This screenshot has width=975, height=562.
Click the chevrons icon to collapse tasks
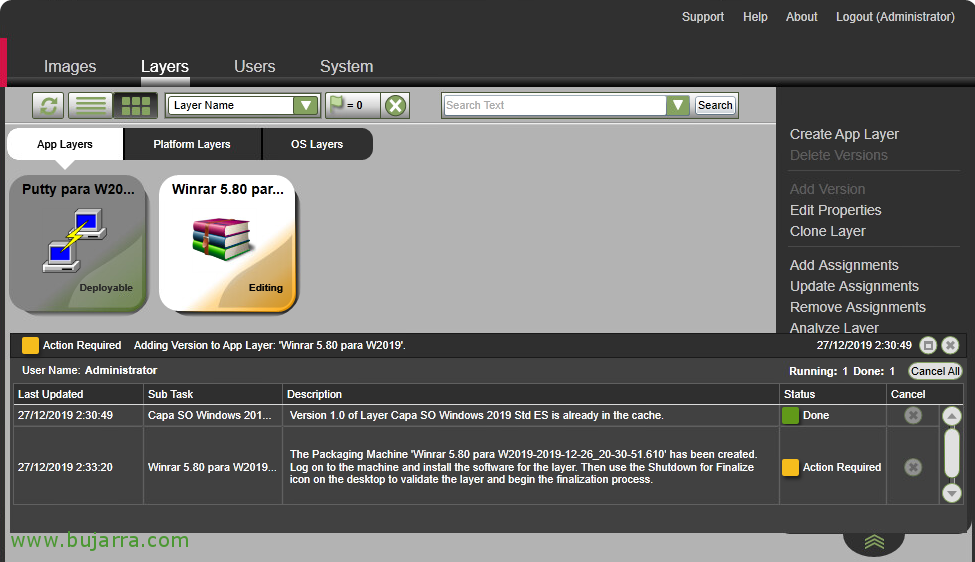pos(874,542)
